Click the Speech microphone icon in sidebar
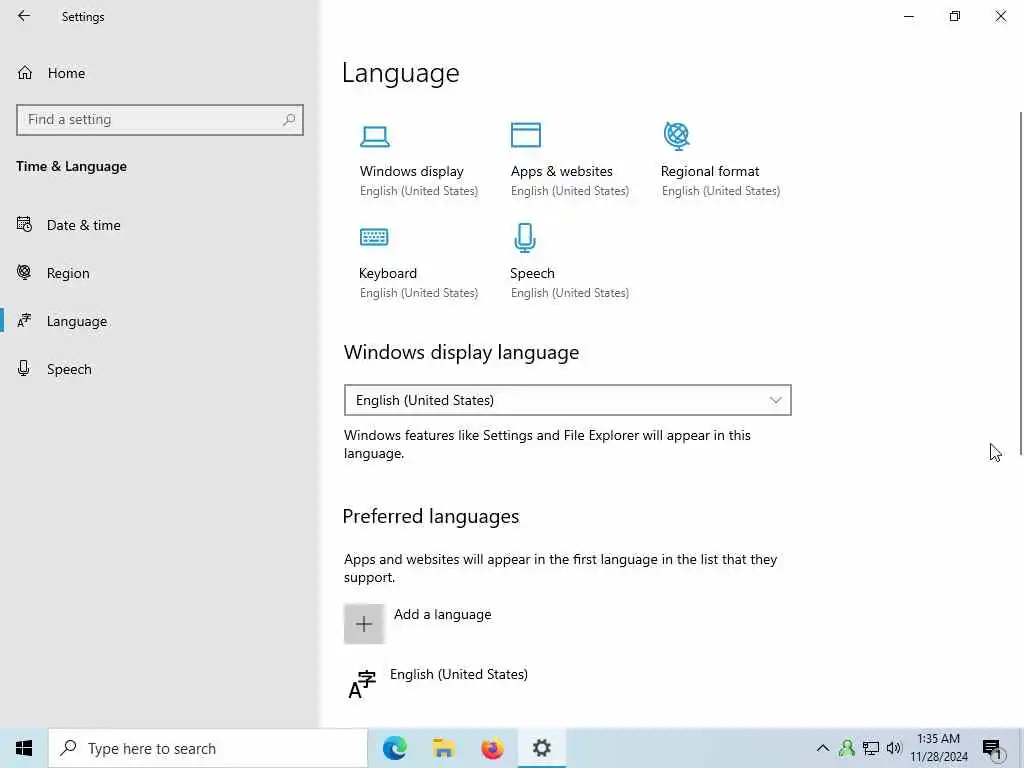 tap(24, 368)
